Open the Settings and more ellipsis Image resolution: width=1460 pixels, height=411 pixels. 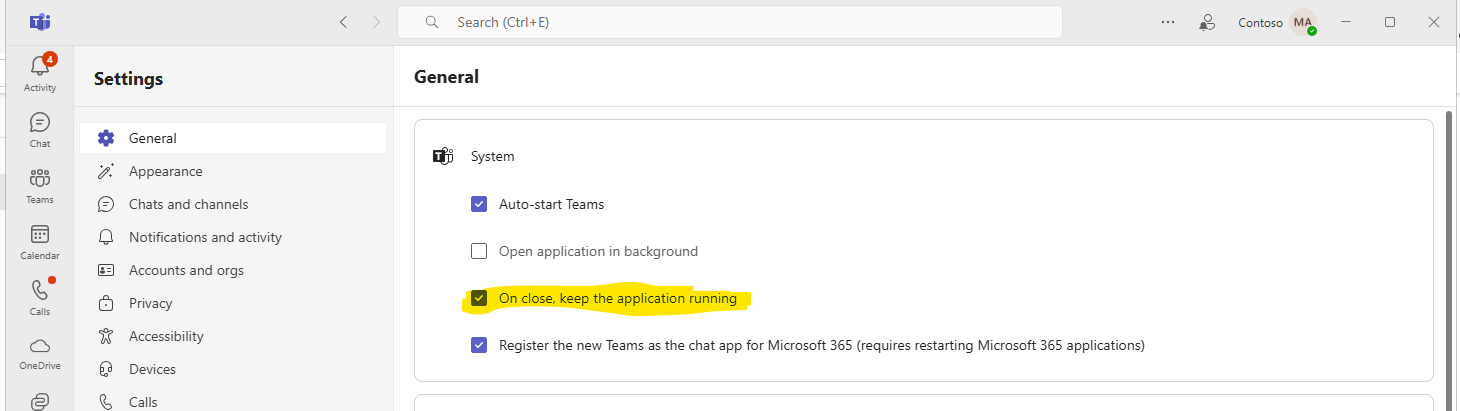pos(1168,22)
